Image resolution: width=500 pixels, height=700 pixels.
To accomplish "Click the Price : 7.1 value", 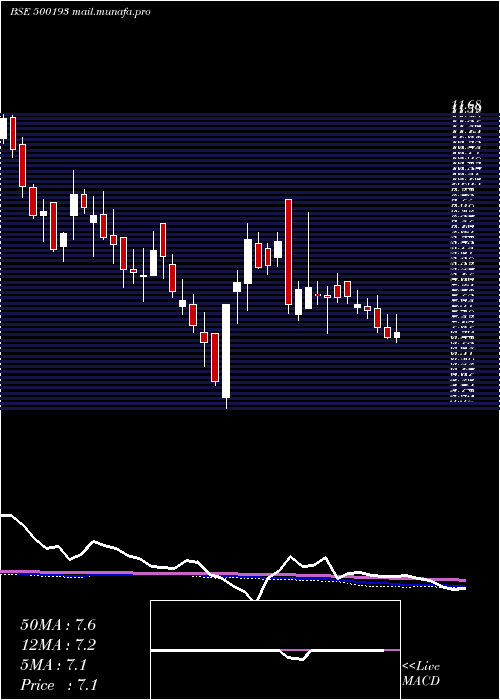I will (59, 685).
